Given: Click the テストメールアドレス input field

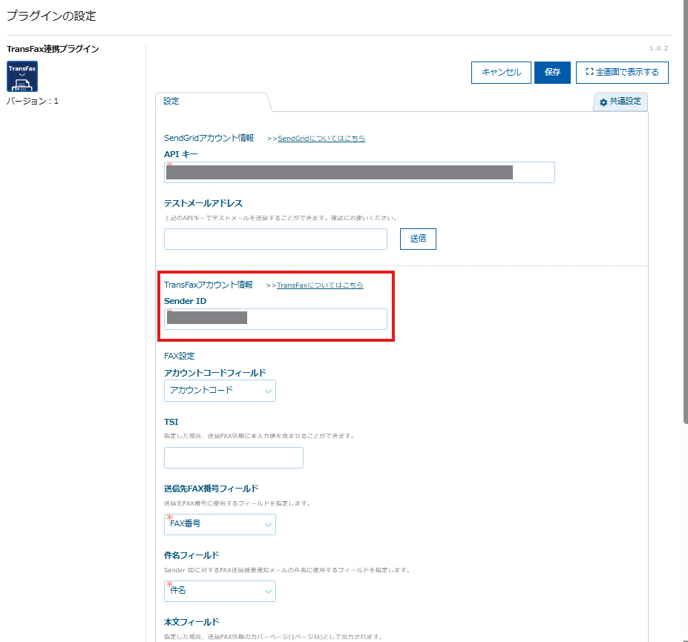Looking at the screenshot, I should [276, 239].
